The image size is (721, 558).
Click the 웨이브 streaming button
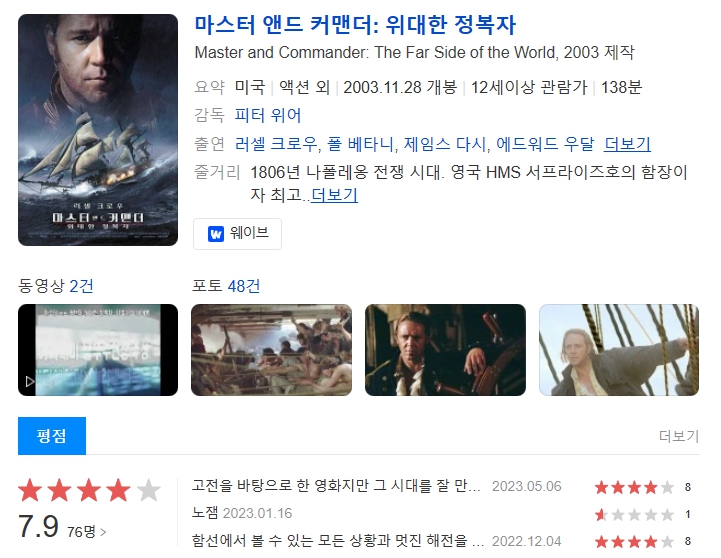point(237,233)
